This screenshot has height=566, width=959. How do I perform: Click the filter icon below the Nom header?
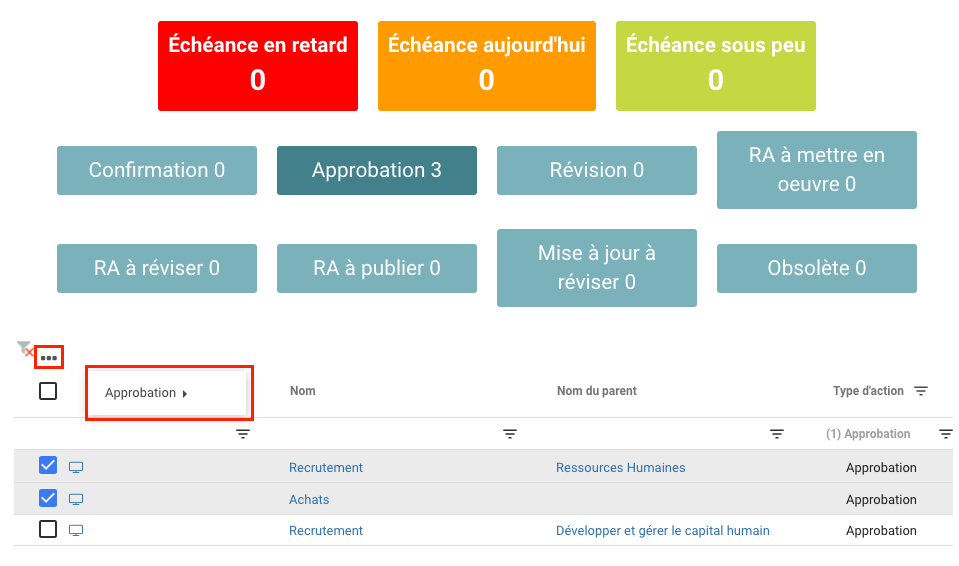[510, 434]
